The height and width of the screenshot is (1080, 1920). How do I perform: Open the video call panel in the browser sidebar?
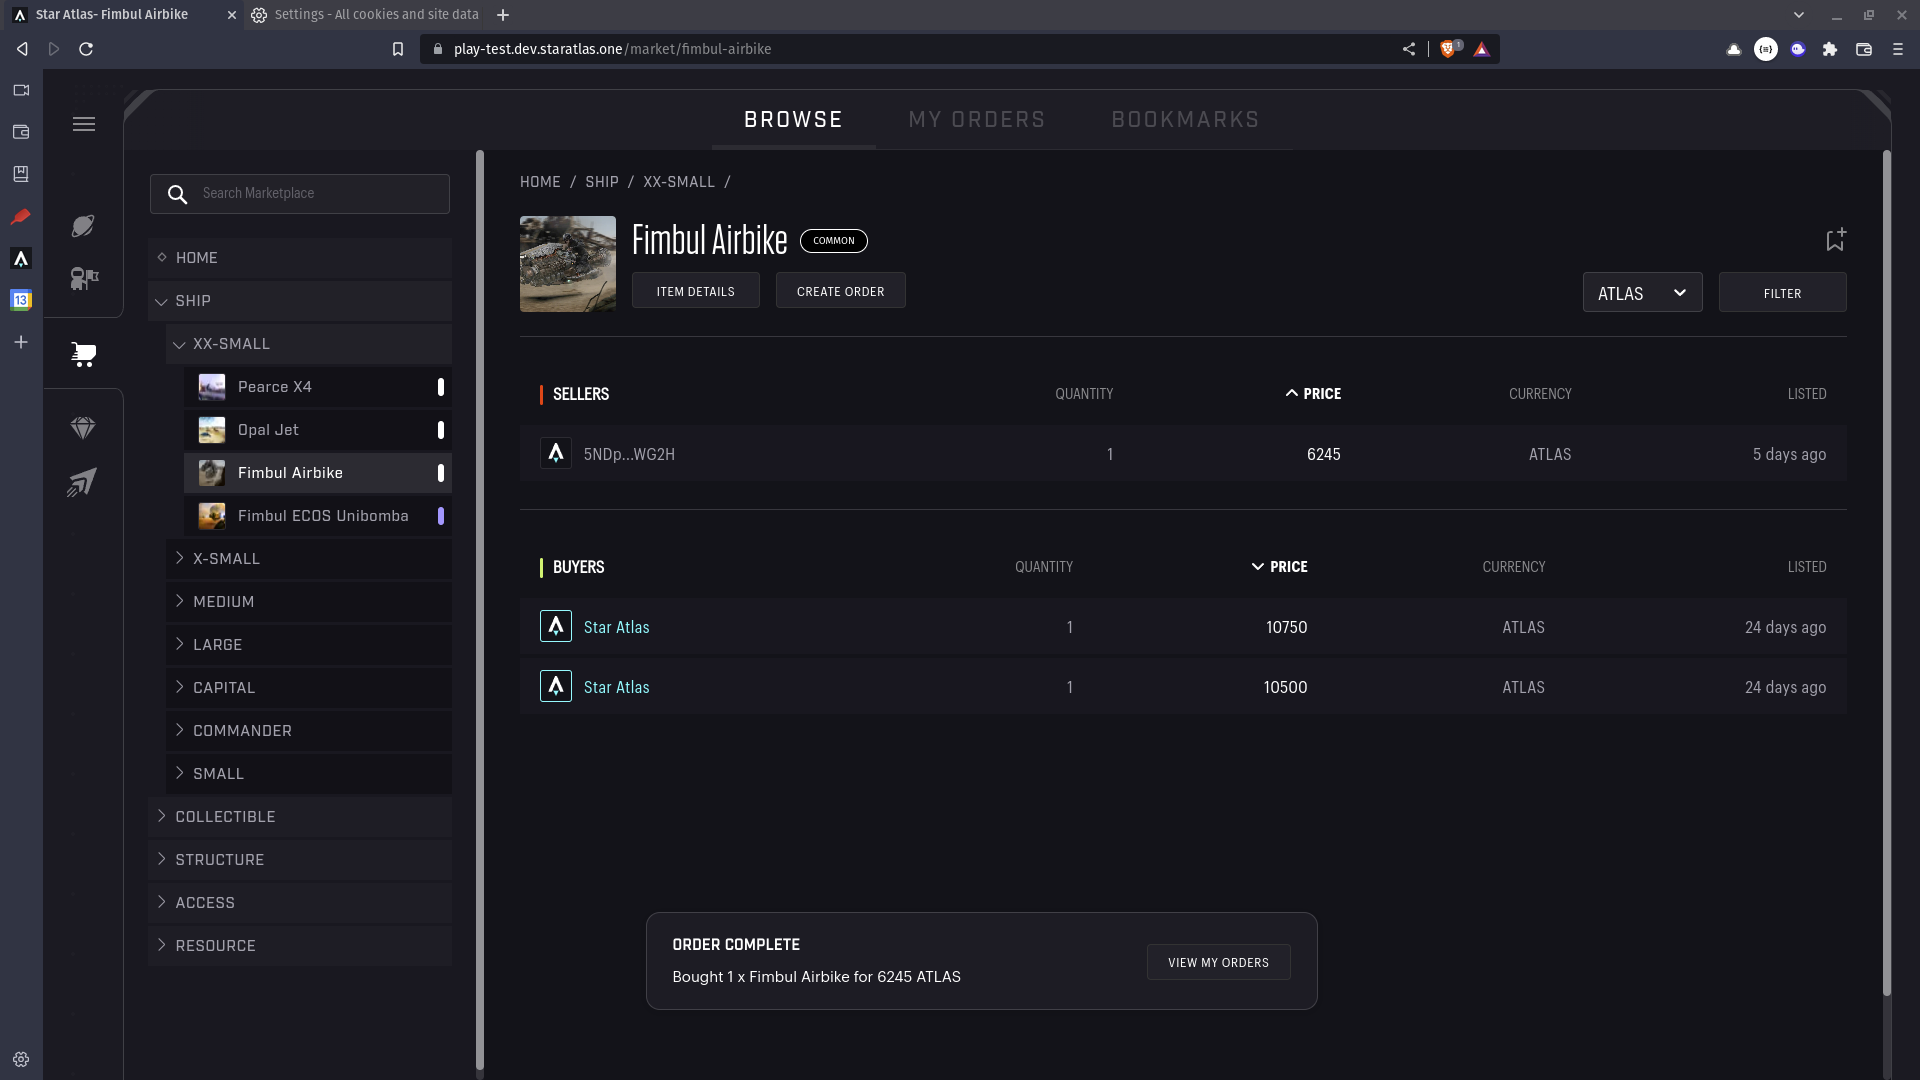pos(21,90)
